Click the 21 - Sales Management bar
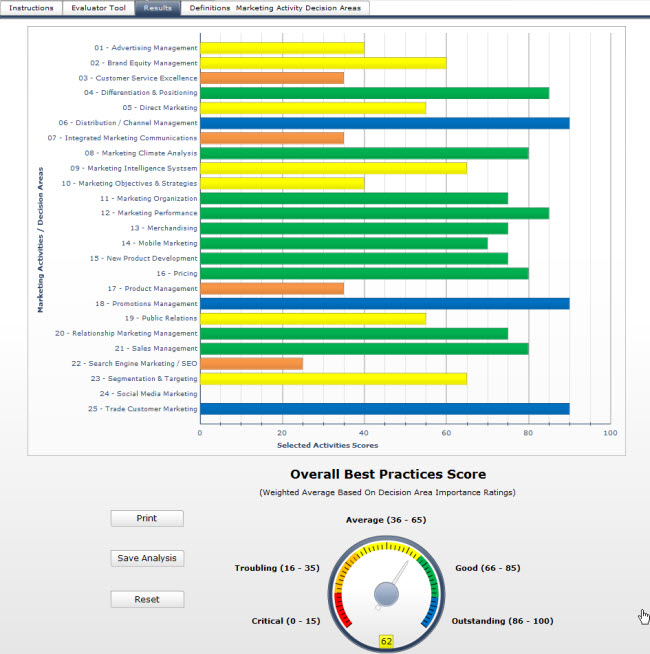The height and width of the screenshot is (654, 650). pos(364,349)
